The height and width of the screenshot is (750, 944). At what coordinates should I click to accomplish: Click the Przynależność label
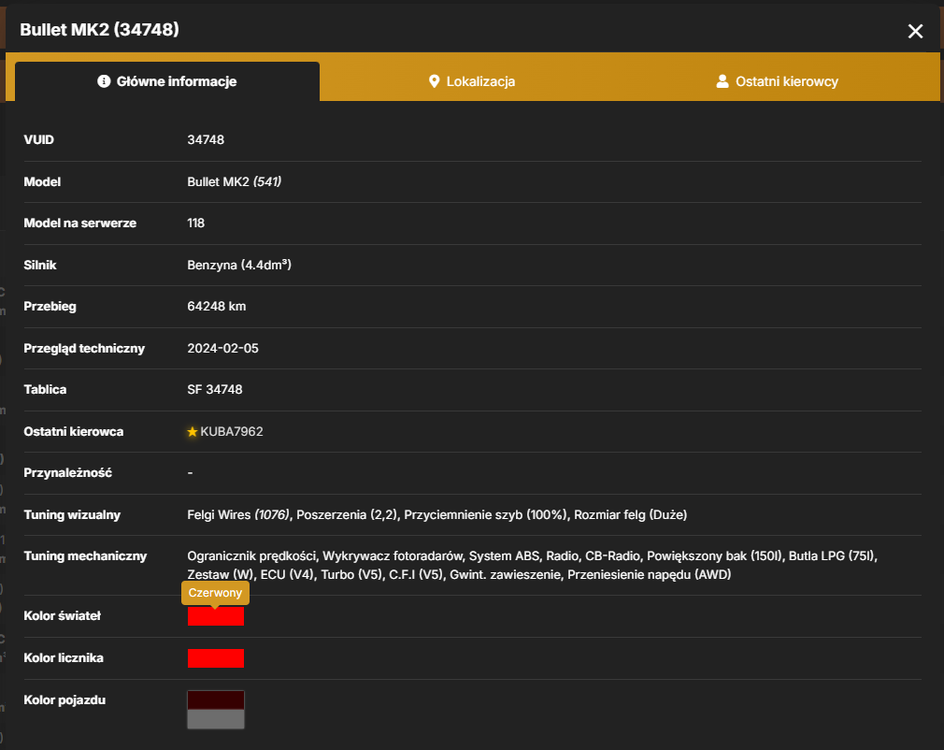(67, 473)
